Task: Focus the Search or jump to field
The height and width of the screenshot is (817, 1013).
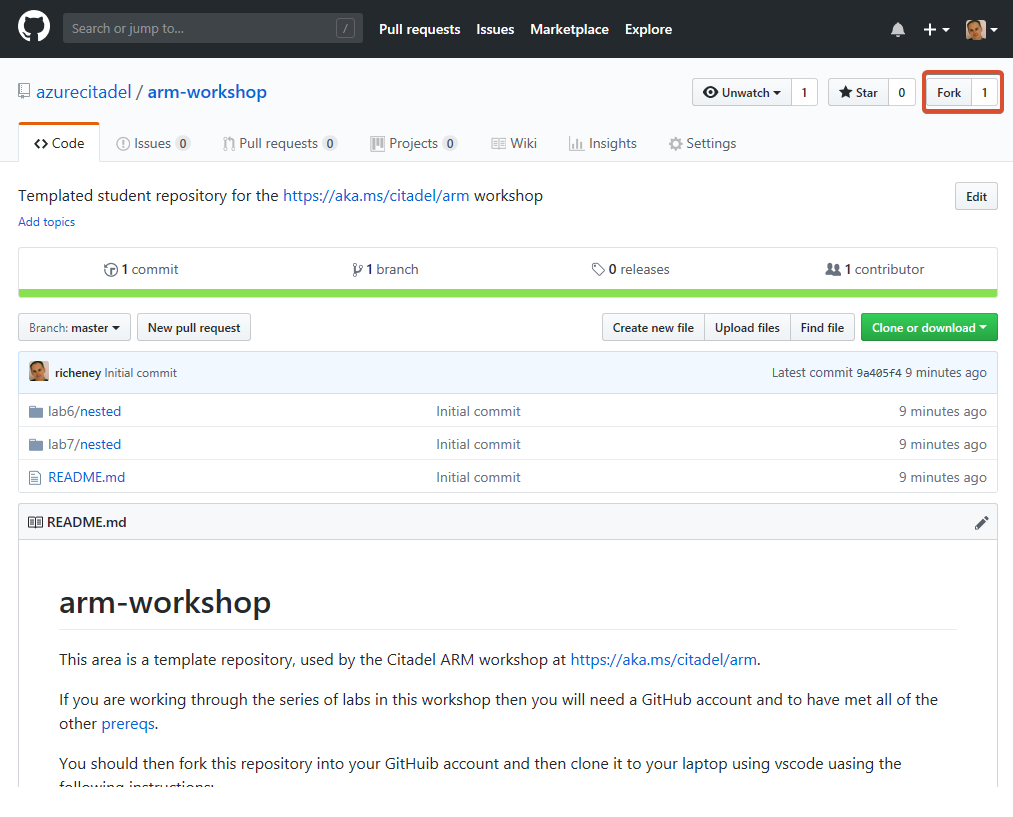Action: coord(200,29)
